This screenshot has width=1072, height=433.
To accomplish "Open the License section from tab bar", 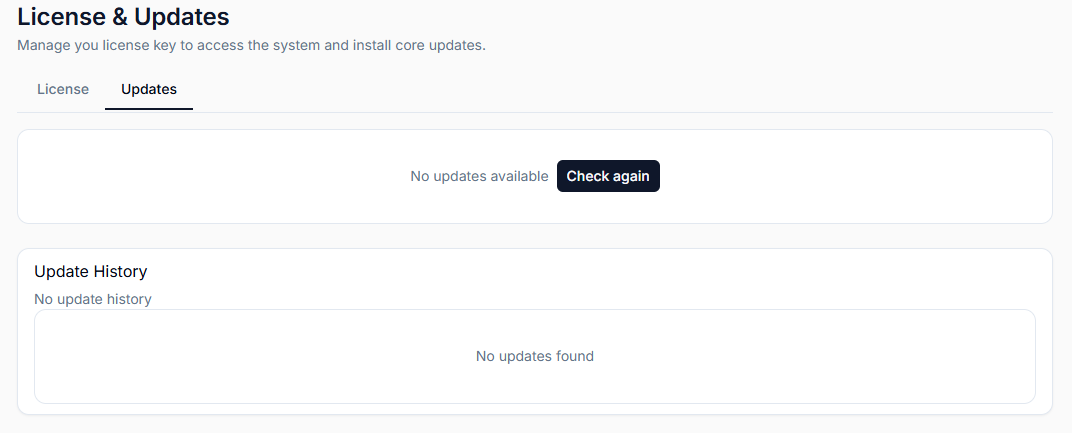I will pos(63,90).
